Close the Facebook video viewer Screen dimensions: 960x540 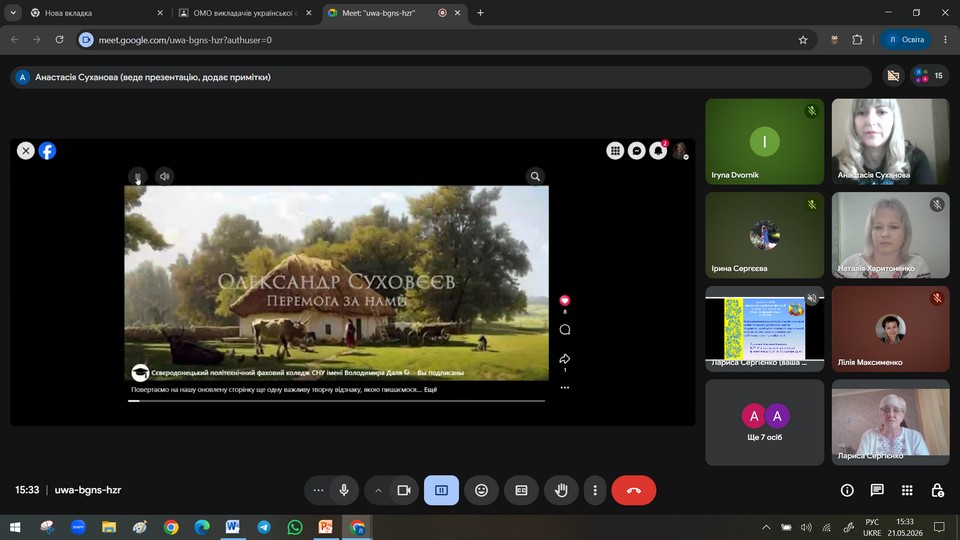26,151
